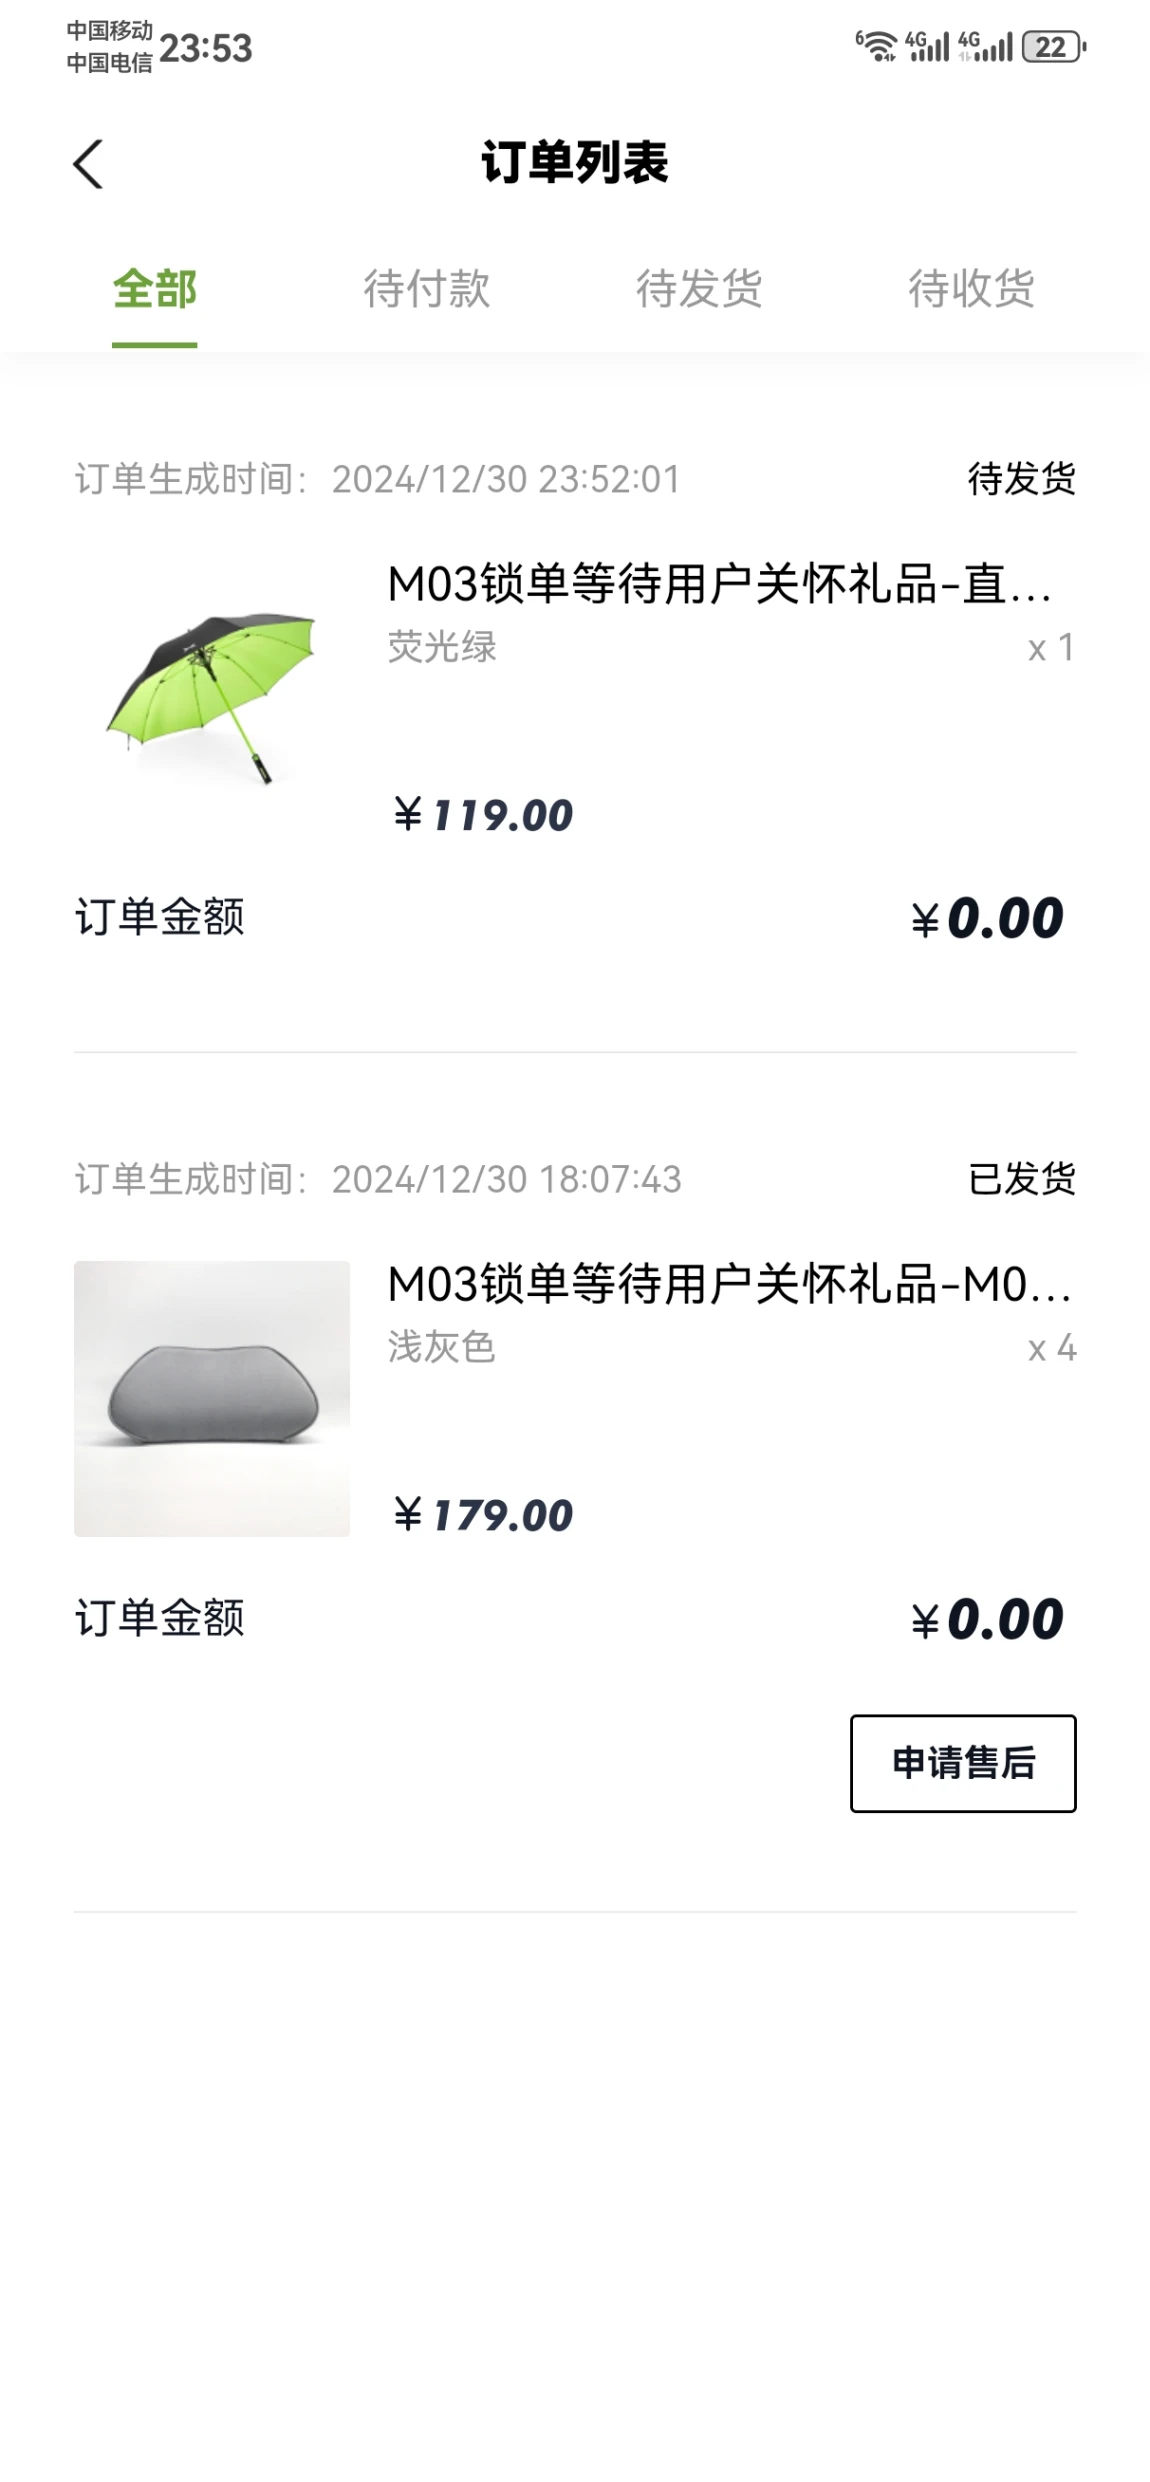Image resolution: width=1150 pixels, height=2482 pixels.
Task: Switch to the 待付款 tab
Action: pyautogui.click(x=426, y=290)
